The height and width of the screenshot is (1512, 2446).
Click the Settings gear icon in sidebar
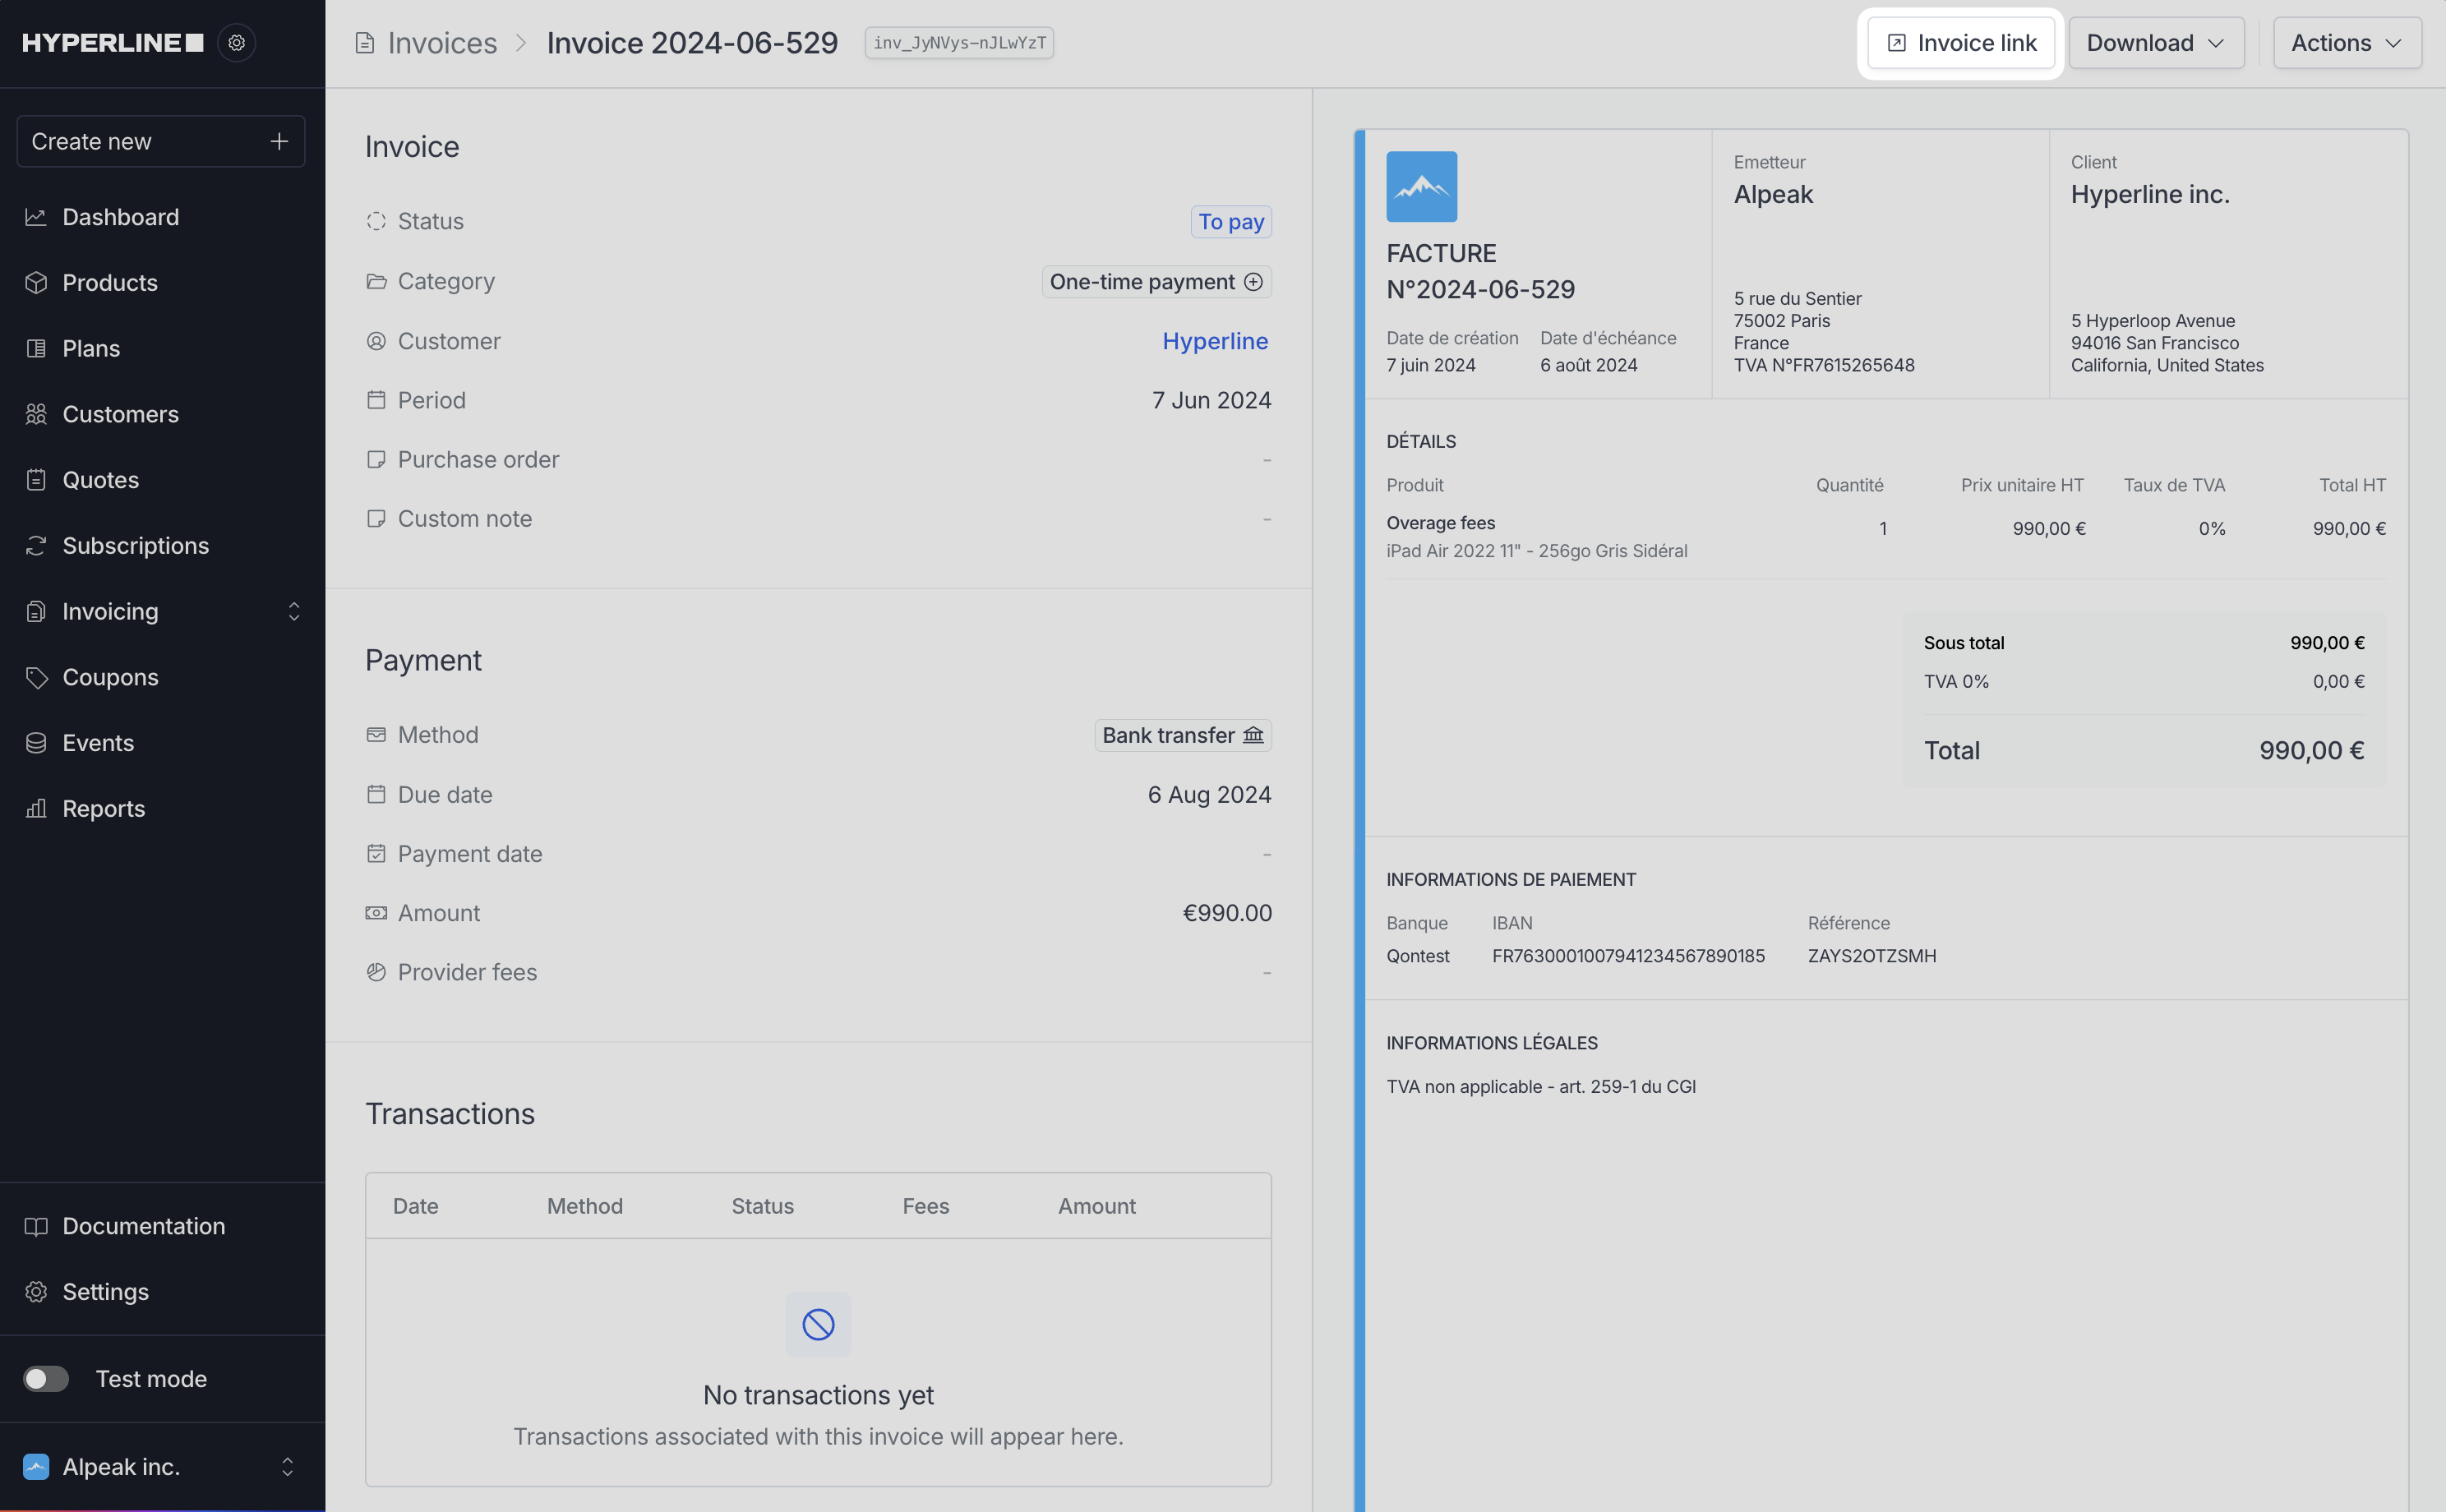point(36,1292)
